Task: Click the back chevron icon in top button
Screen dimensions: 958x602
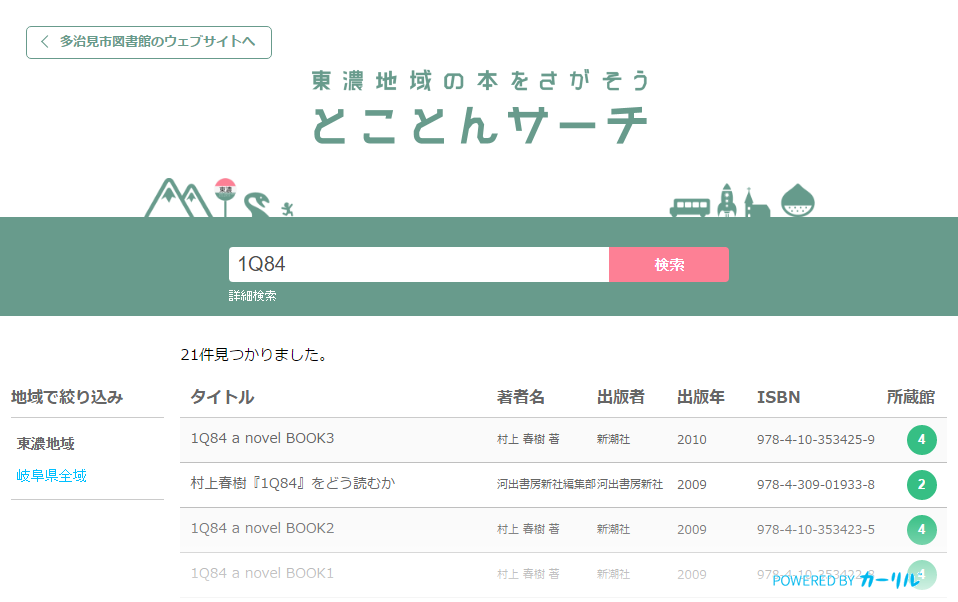Action: (x=44, y=42)
